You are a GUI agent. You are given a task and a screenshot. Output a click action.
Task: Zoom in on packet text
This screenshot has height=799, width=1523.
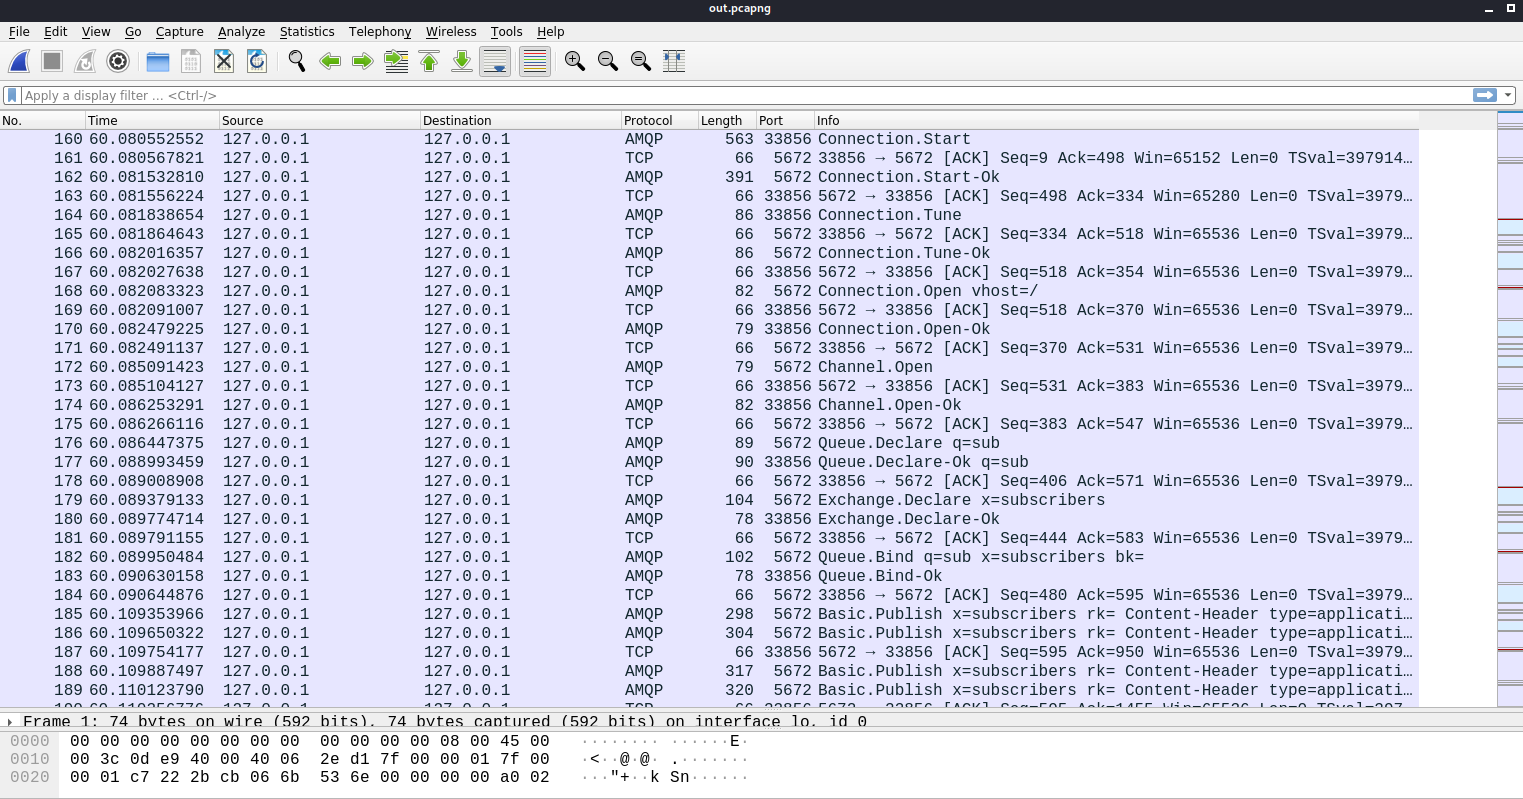[575, 61]
